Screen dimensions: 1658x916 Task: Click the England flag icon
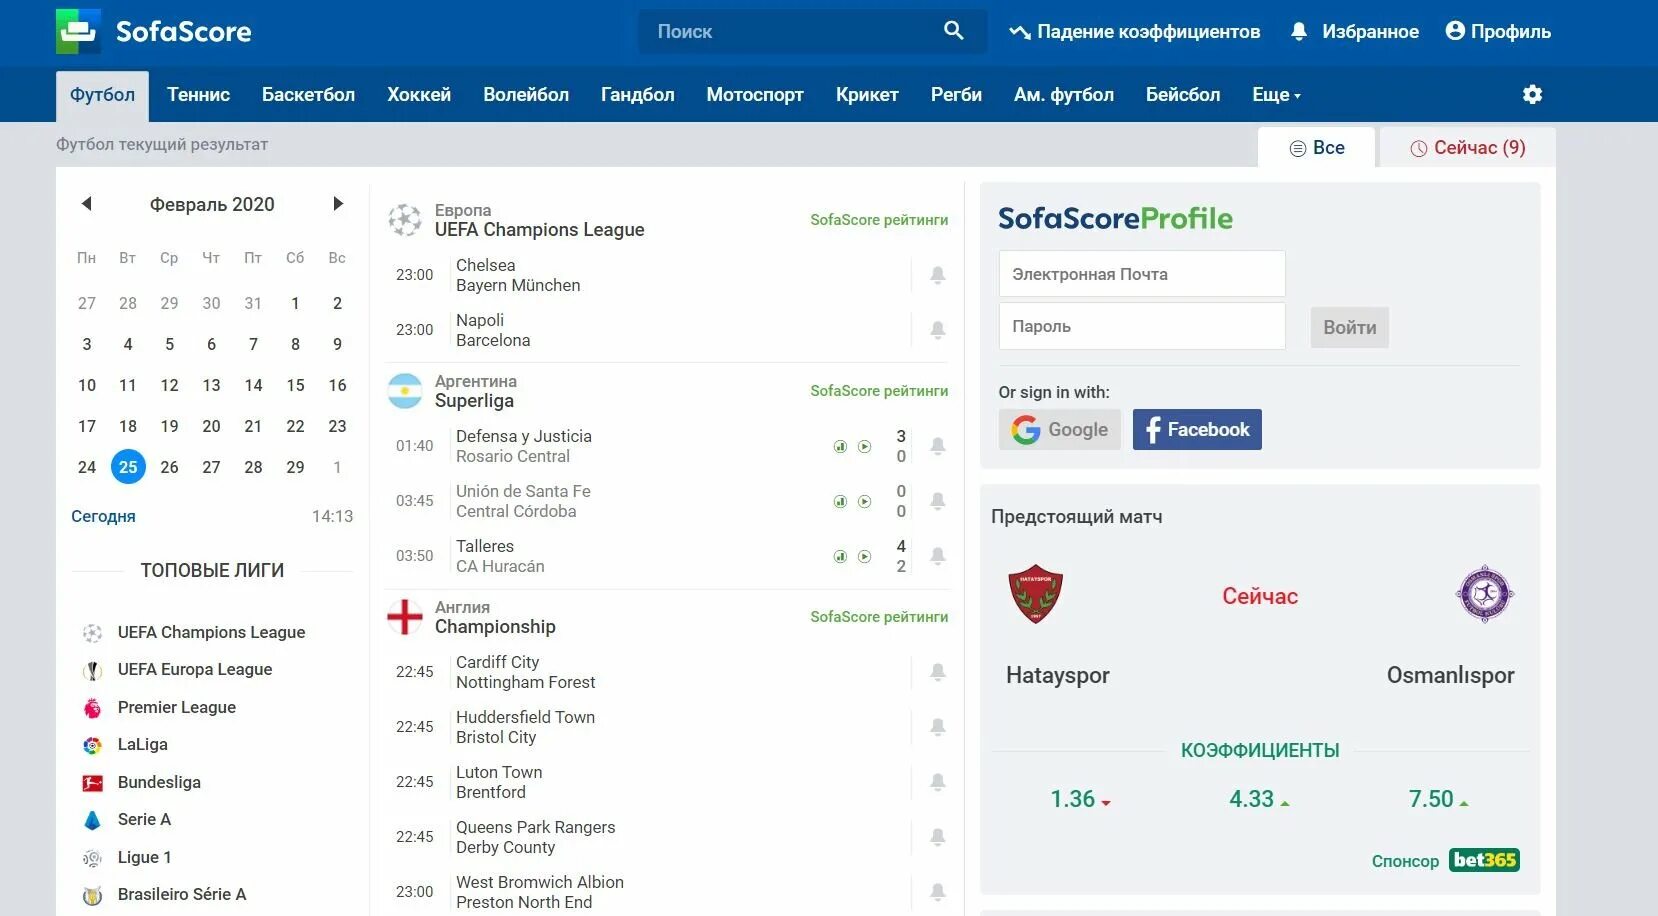(405, 617)
